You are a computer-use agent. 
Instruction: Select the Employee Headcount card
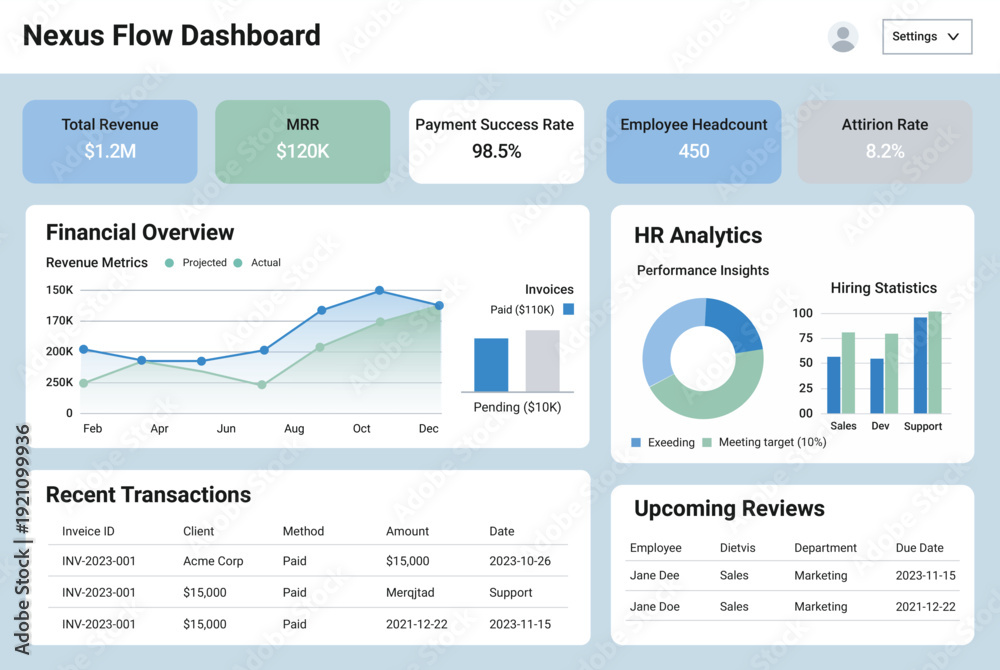[x=694, y=142]
